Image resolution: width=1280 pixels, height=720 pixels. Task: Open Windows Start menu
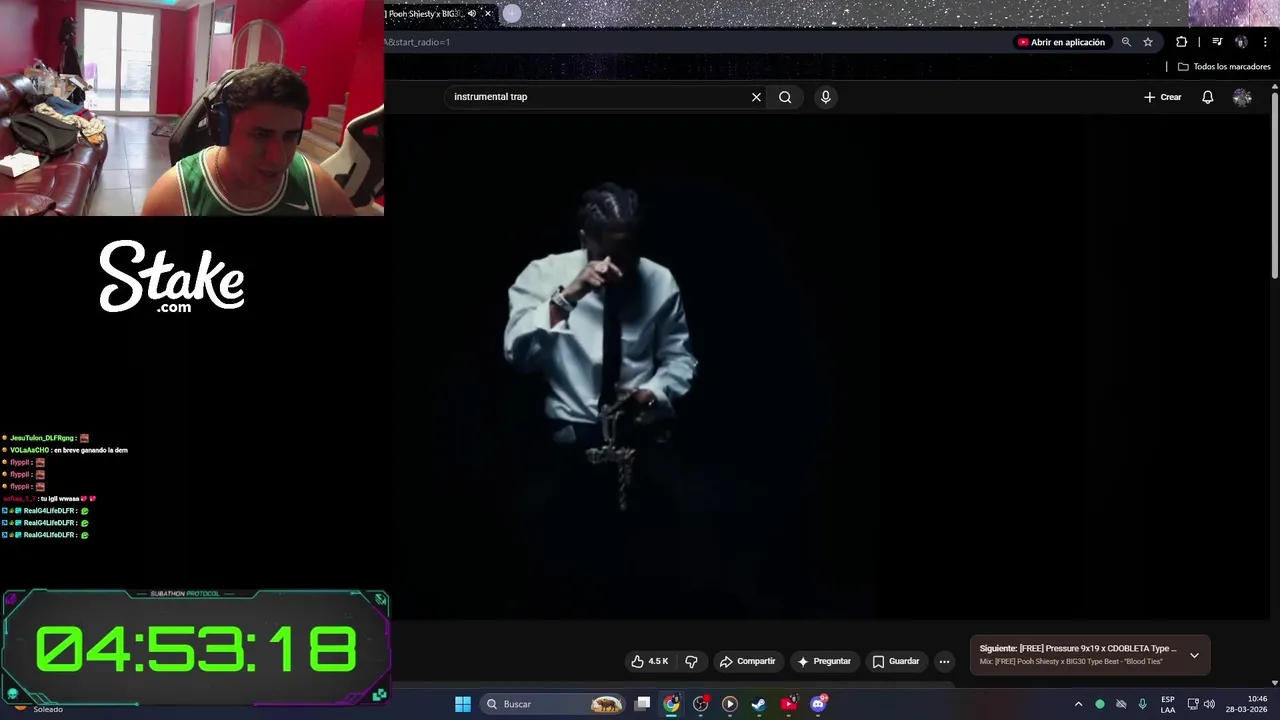pos(463,704)
